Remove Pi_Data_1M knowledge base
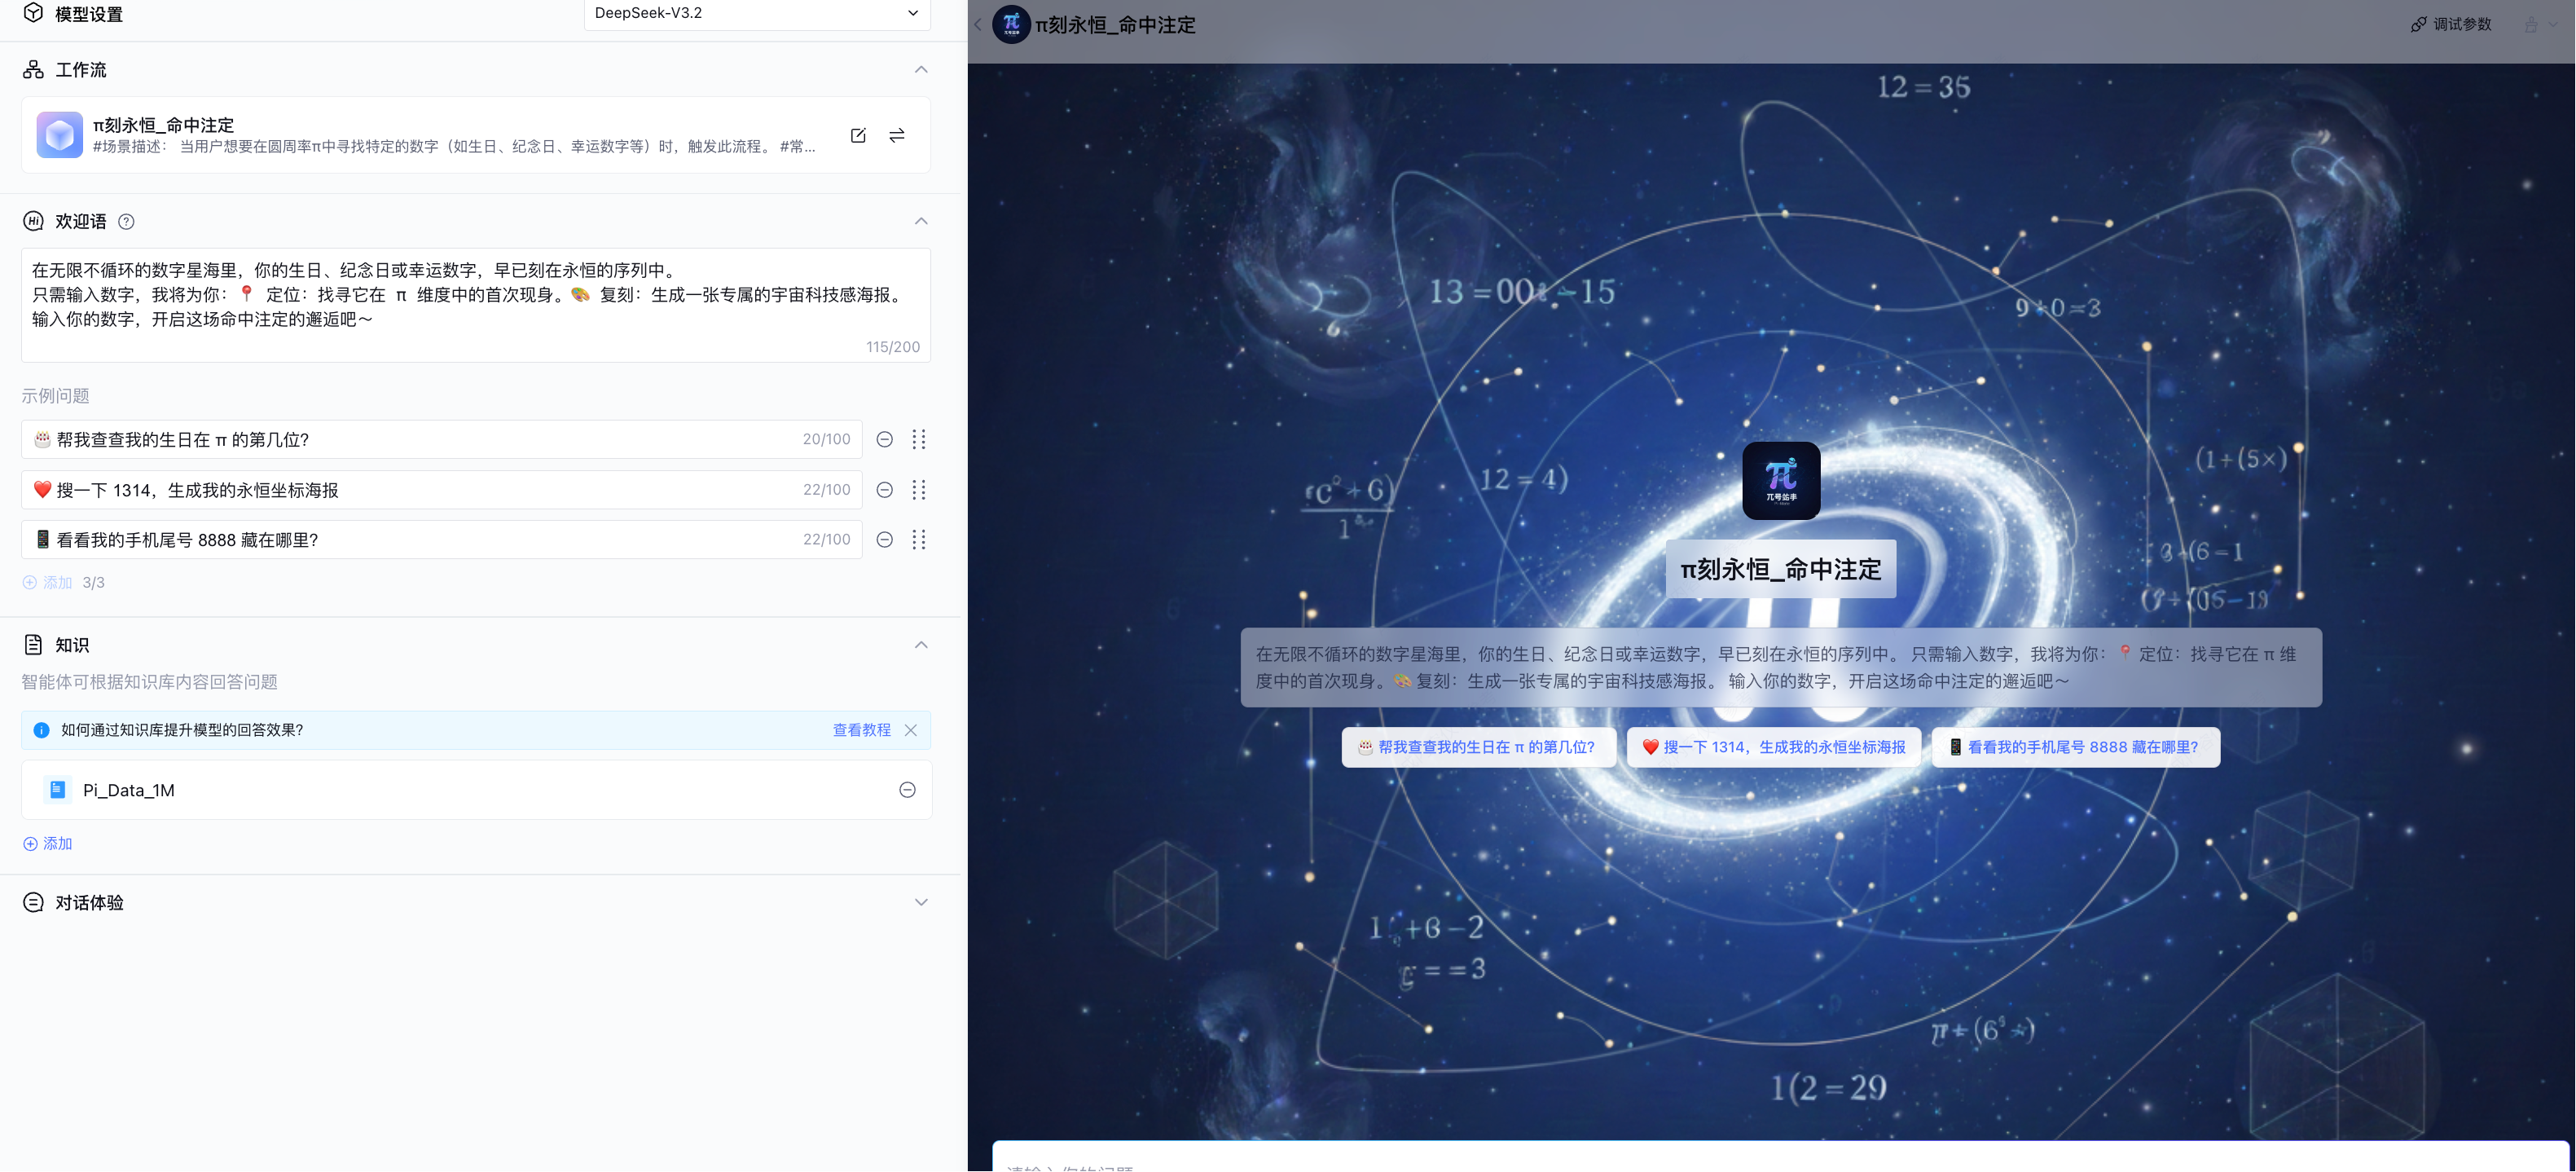The width and height of the screenshot is (2576, 1172). tap(907, 790)
